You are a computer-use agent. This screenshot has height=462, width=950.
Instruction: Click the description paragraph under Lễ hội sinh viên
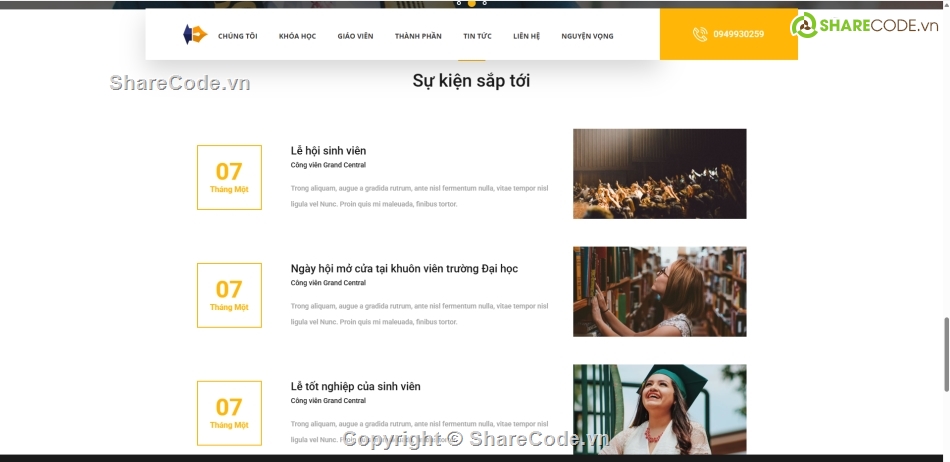pos(419,196)
